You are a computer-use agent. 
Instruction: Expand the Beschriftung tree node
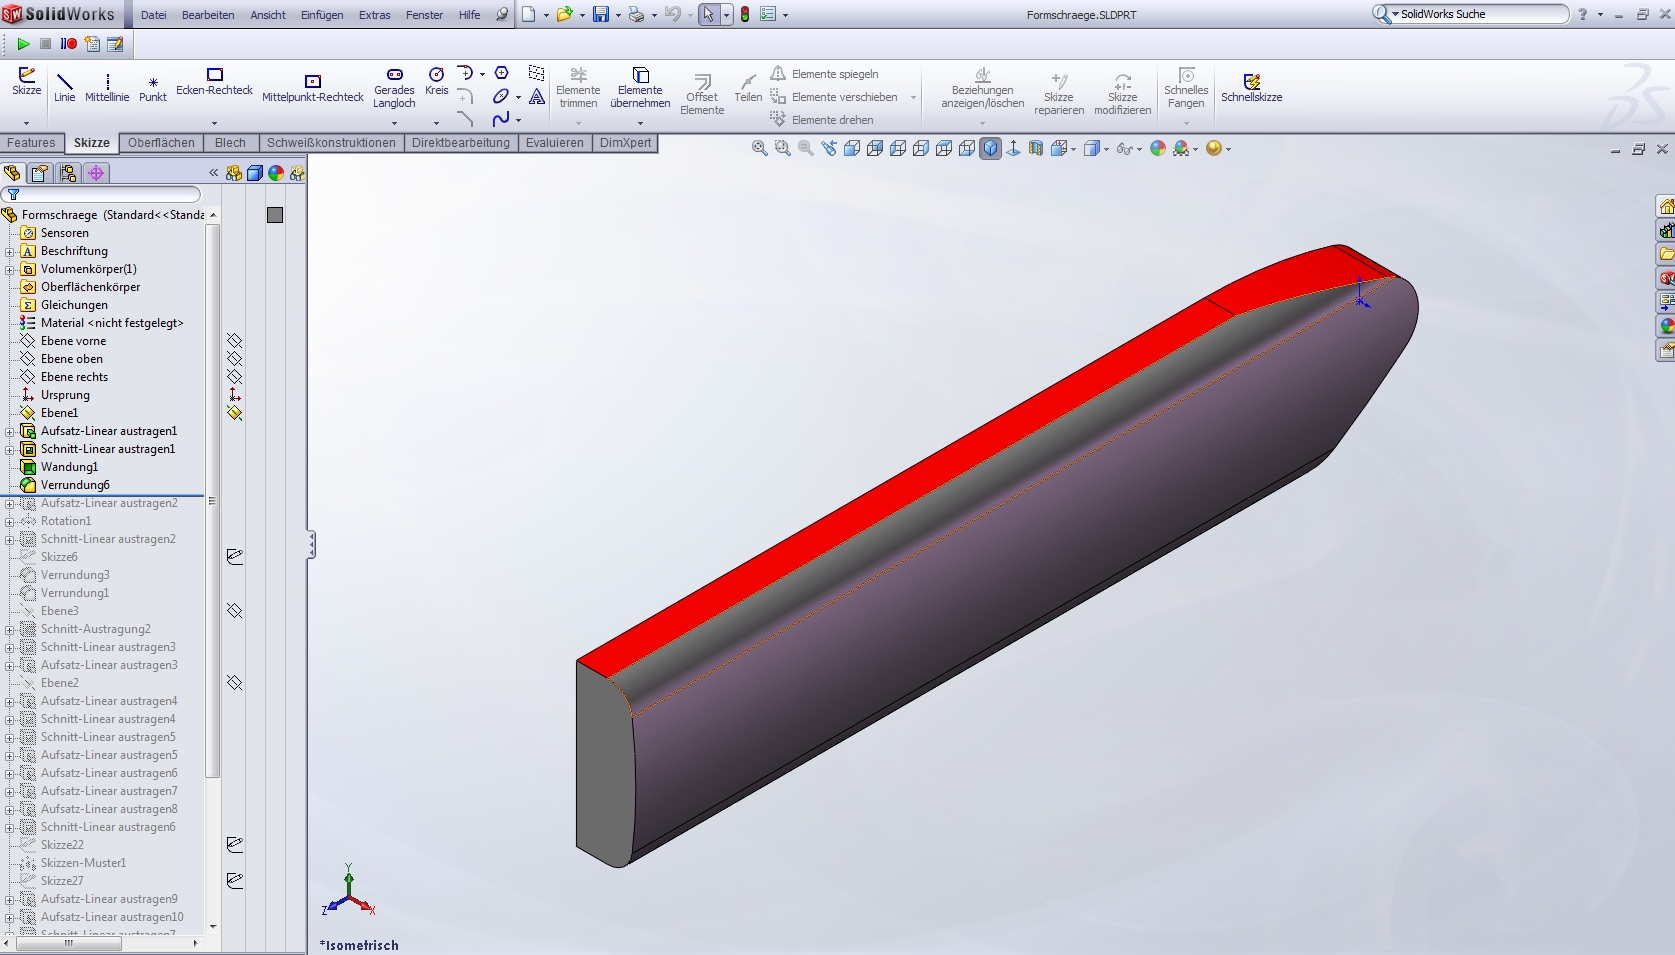coord(10,251)
